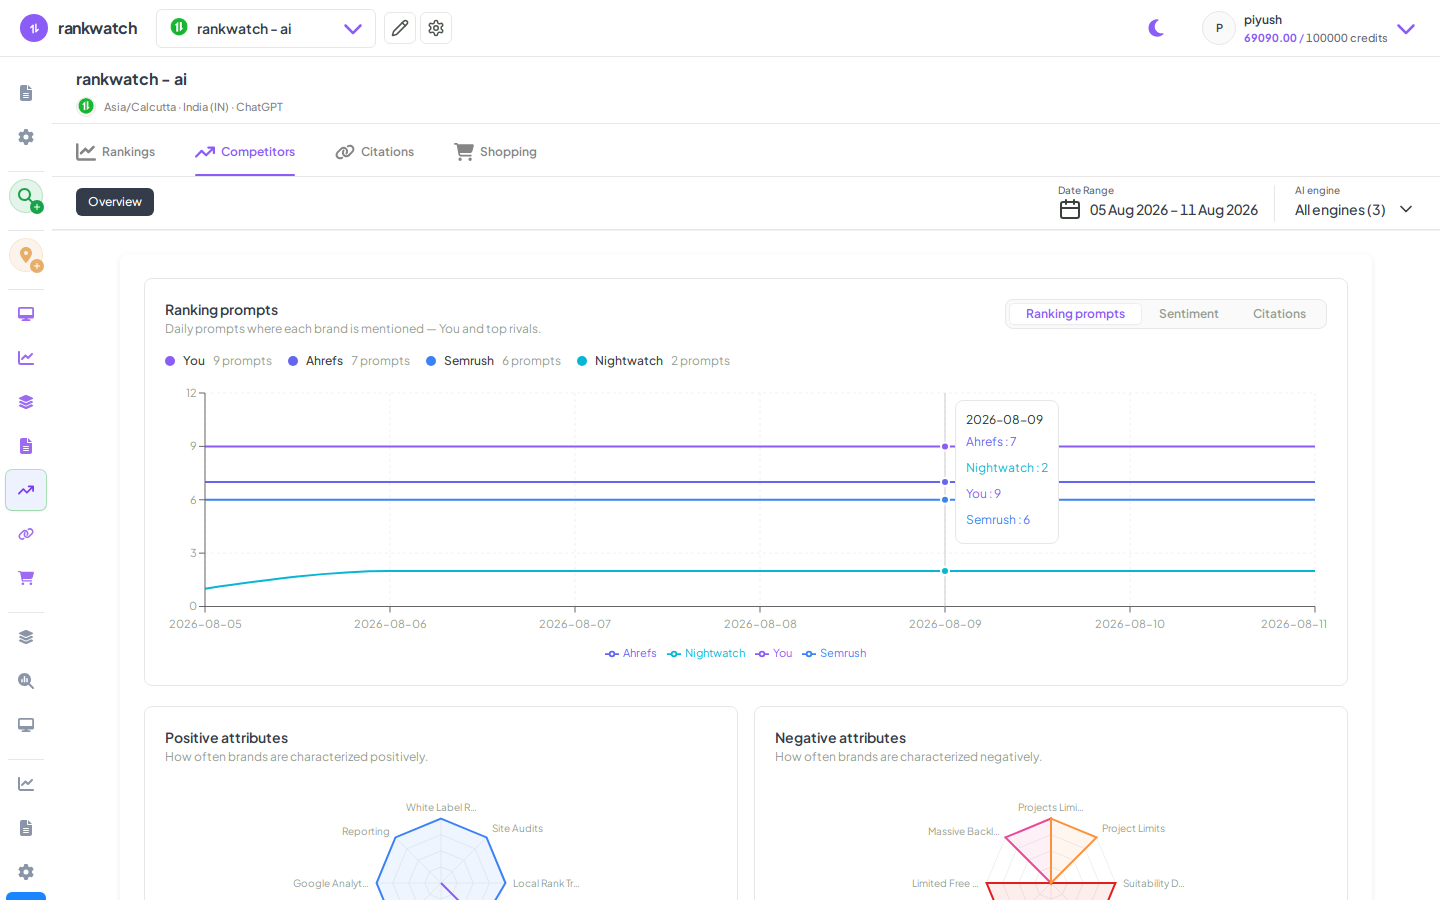Click Nightwatch data point on 2026-08-09
The image size is (1440, 900).
pos(945,571)
